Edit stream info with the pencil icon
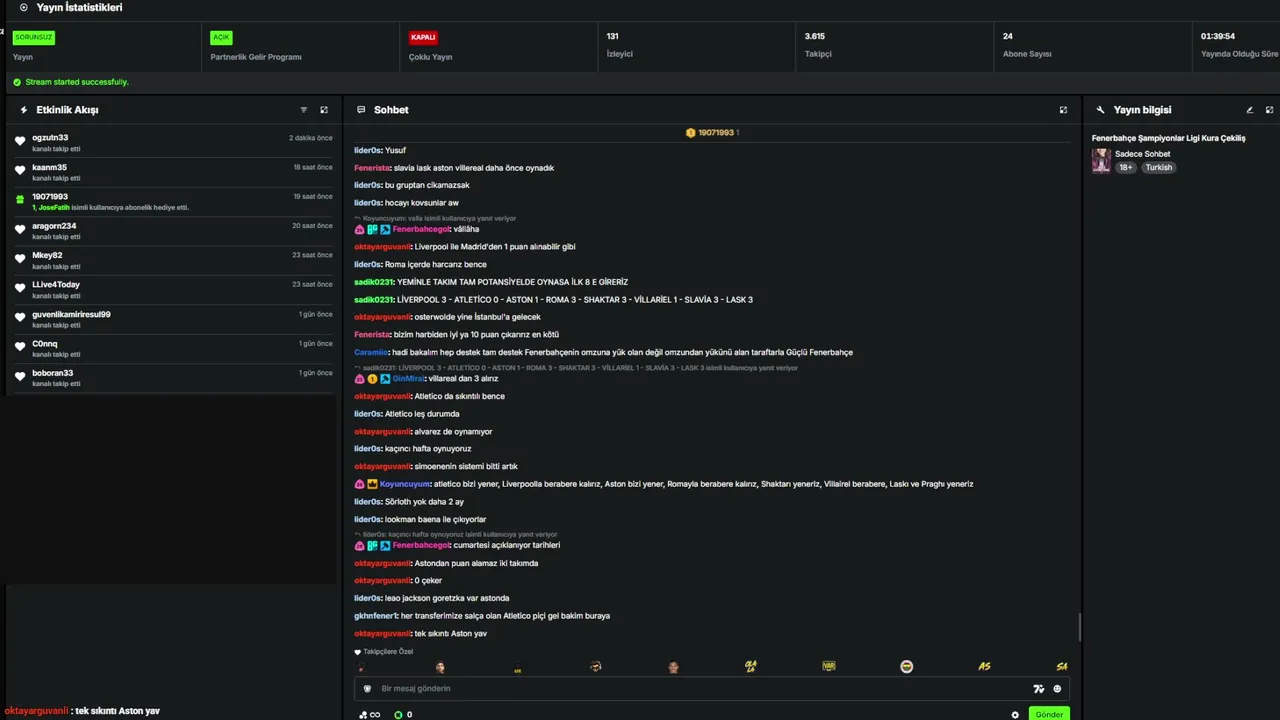 (x=1250, y=110)
